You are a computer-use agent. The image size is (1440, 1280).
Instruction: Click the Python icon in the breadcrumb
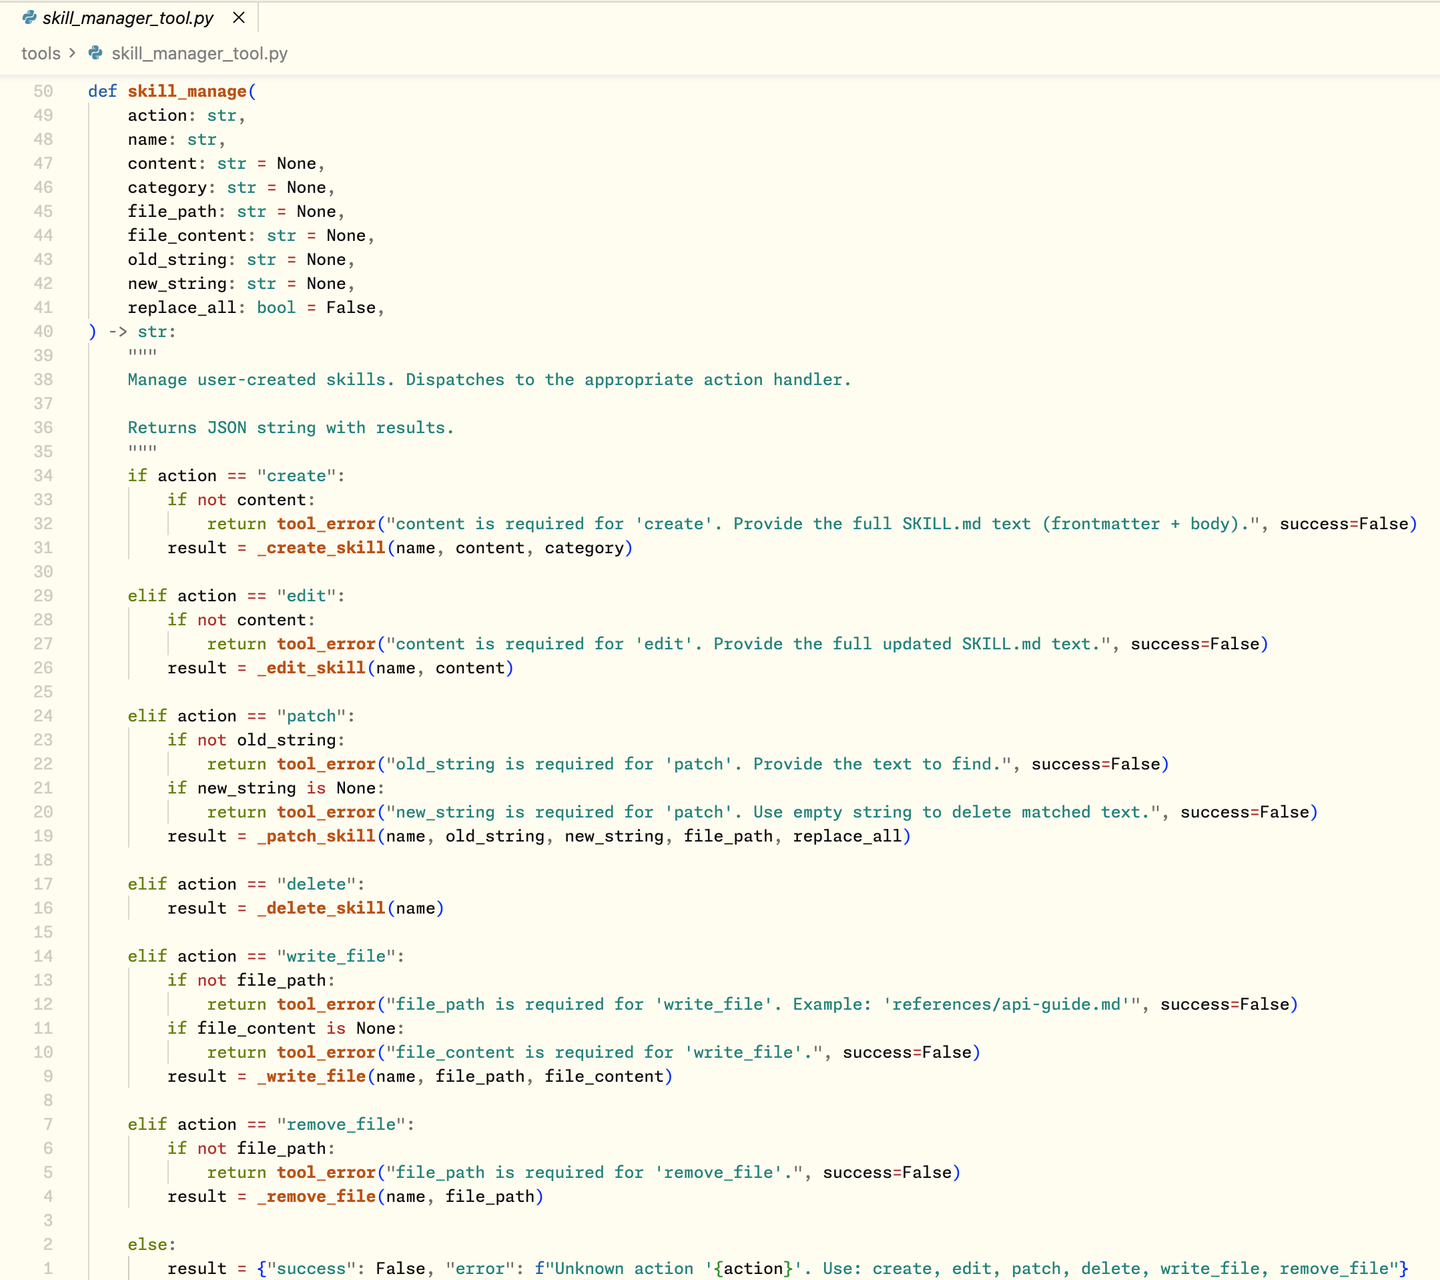click(x=96, y=53)
